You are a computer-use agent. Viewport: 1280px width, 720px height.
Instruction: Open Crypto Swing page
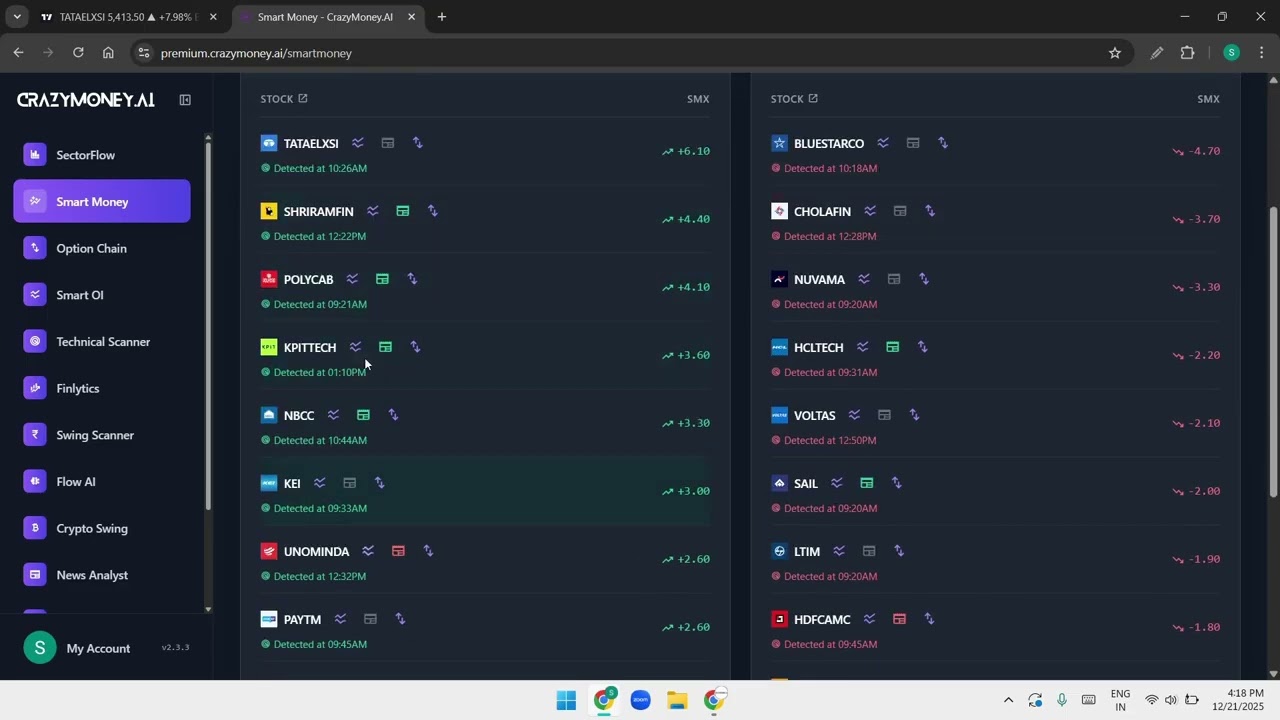coord(101,528)
